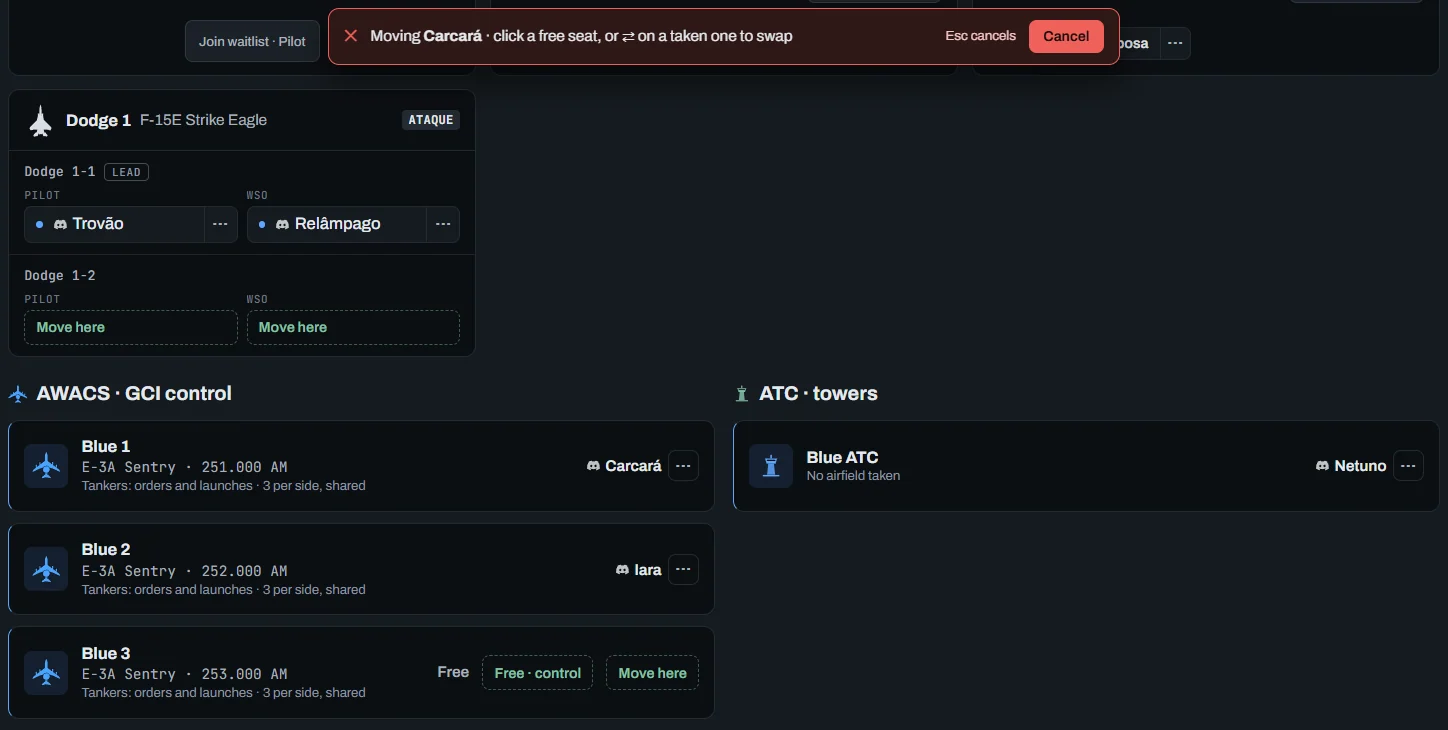Click the "Dodge 1-2" row label
Image resolution: width=1448 pixels, height=730 pixels.
click(x=60, y=275)
